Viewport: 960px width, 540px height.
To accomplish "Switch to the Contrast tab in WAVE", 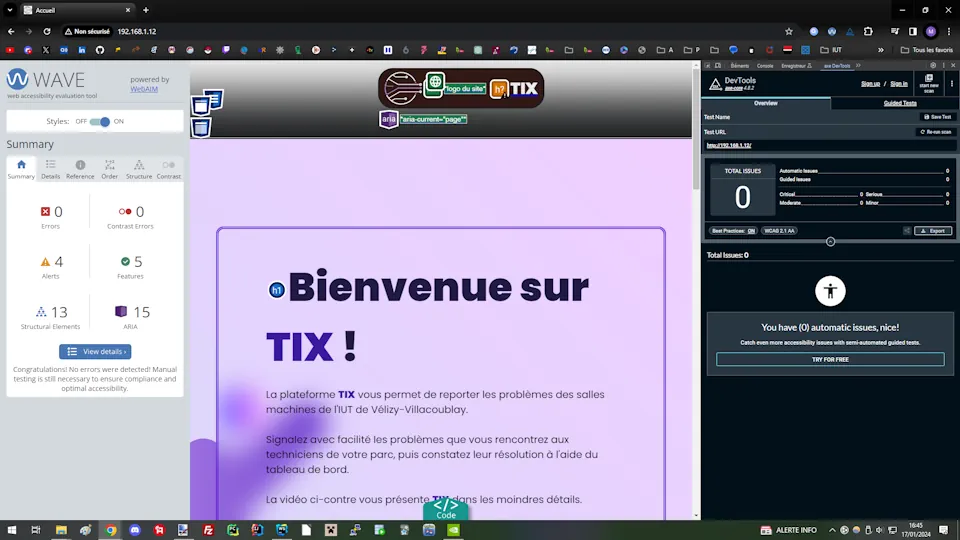I will (x=168, y=169).
